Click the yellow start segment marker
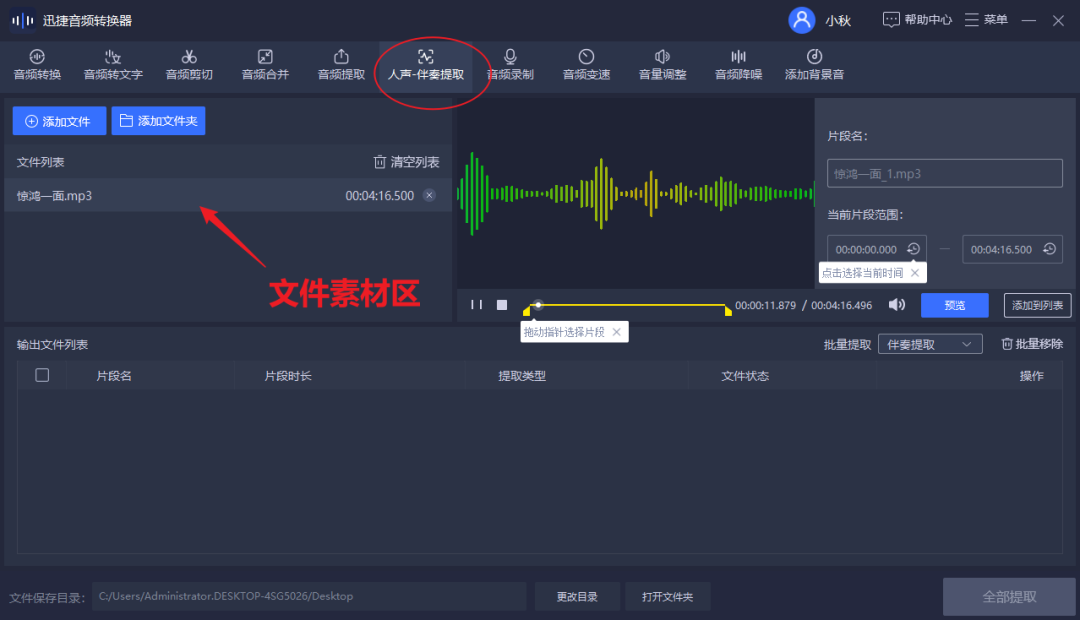1080x620 pixels. [527, 311]
